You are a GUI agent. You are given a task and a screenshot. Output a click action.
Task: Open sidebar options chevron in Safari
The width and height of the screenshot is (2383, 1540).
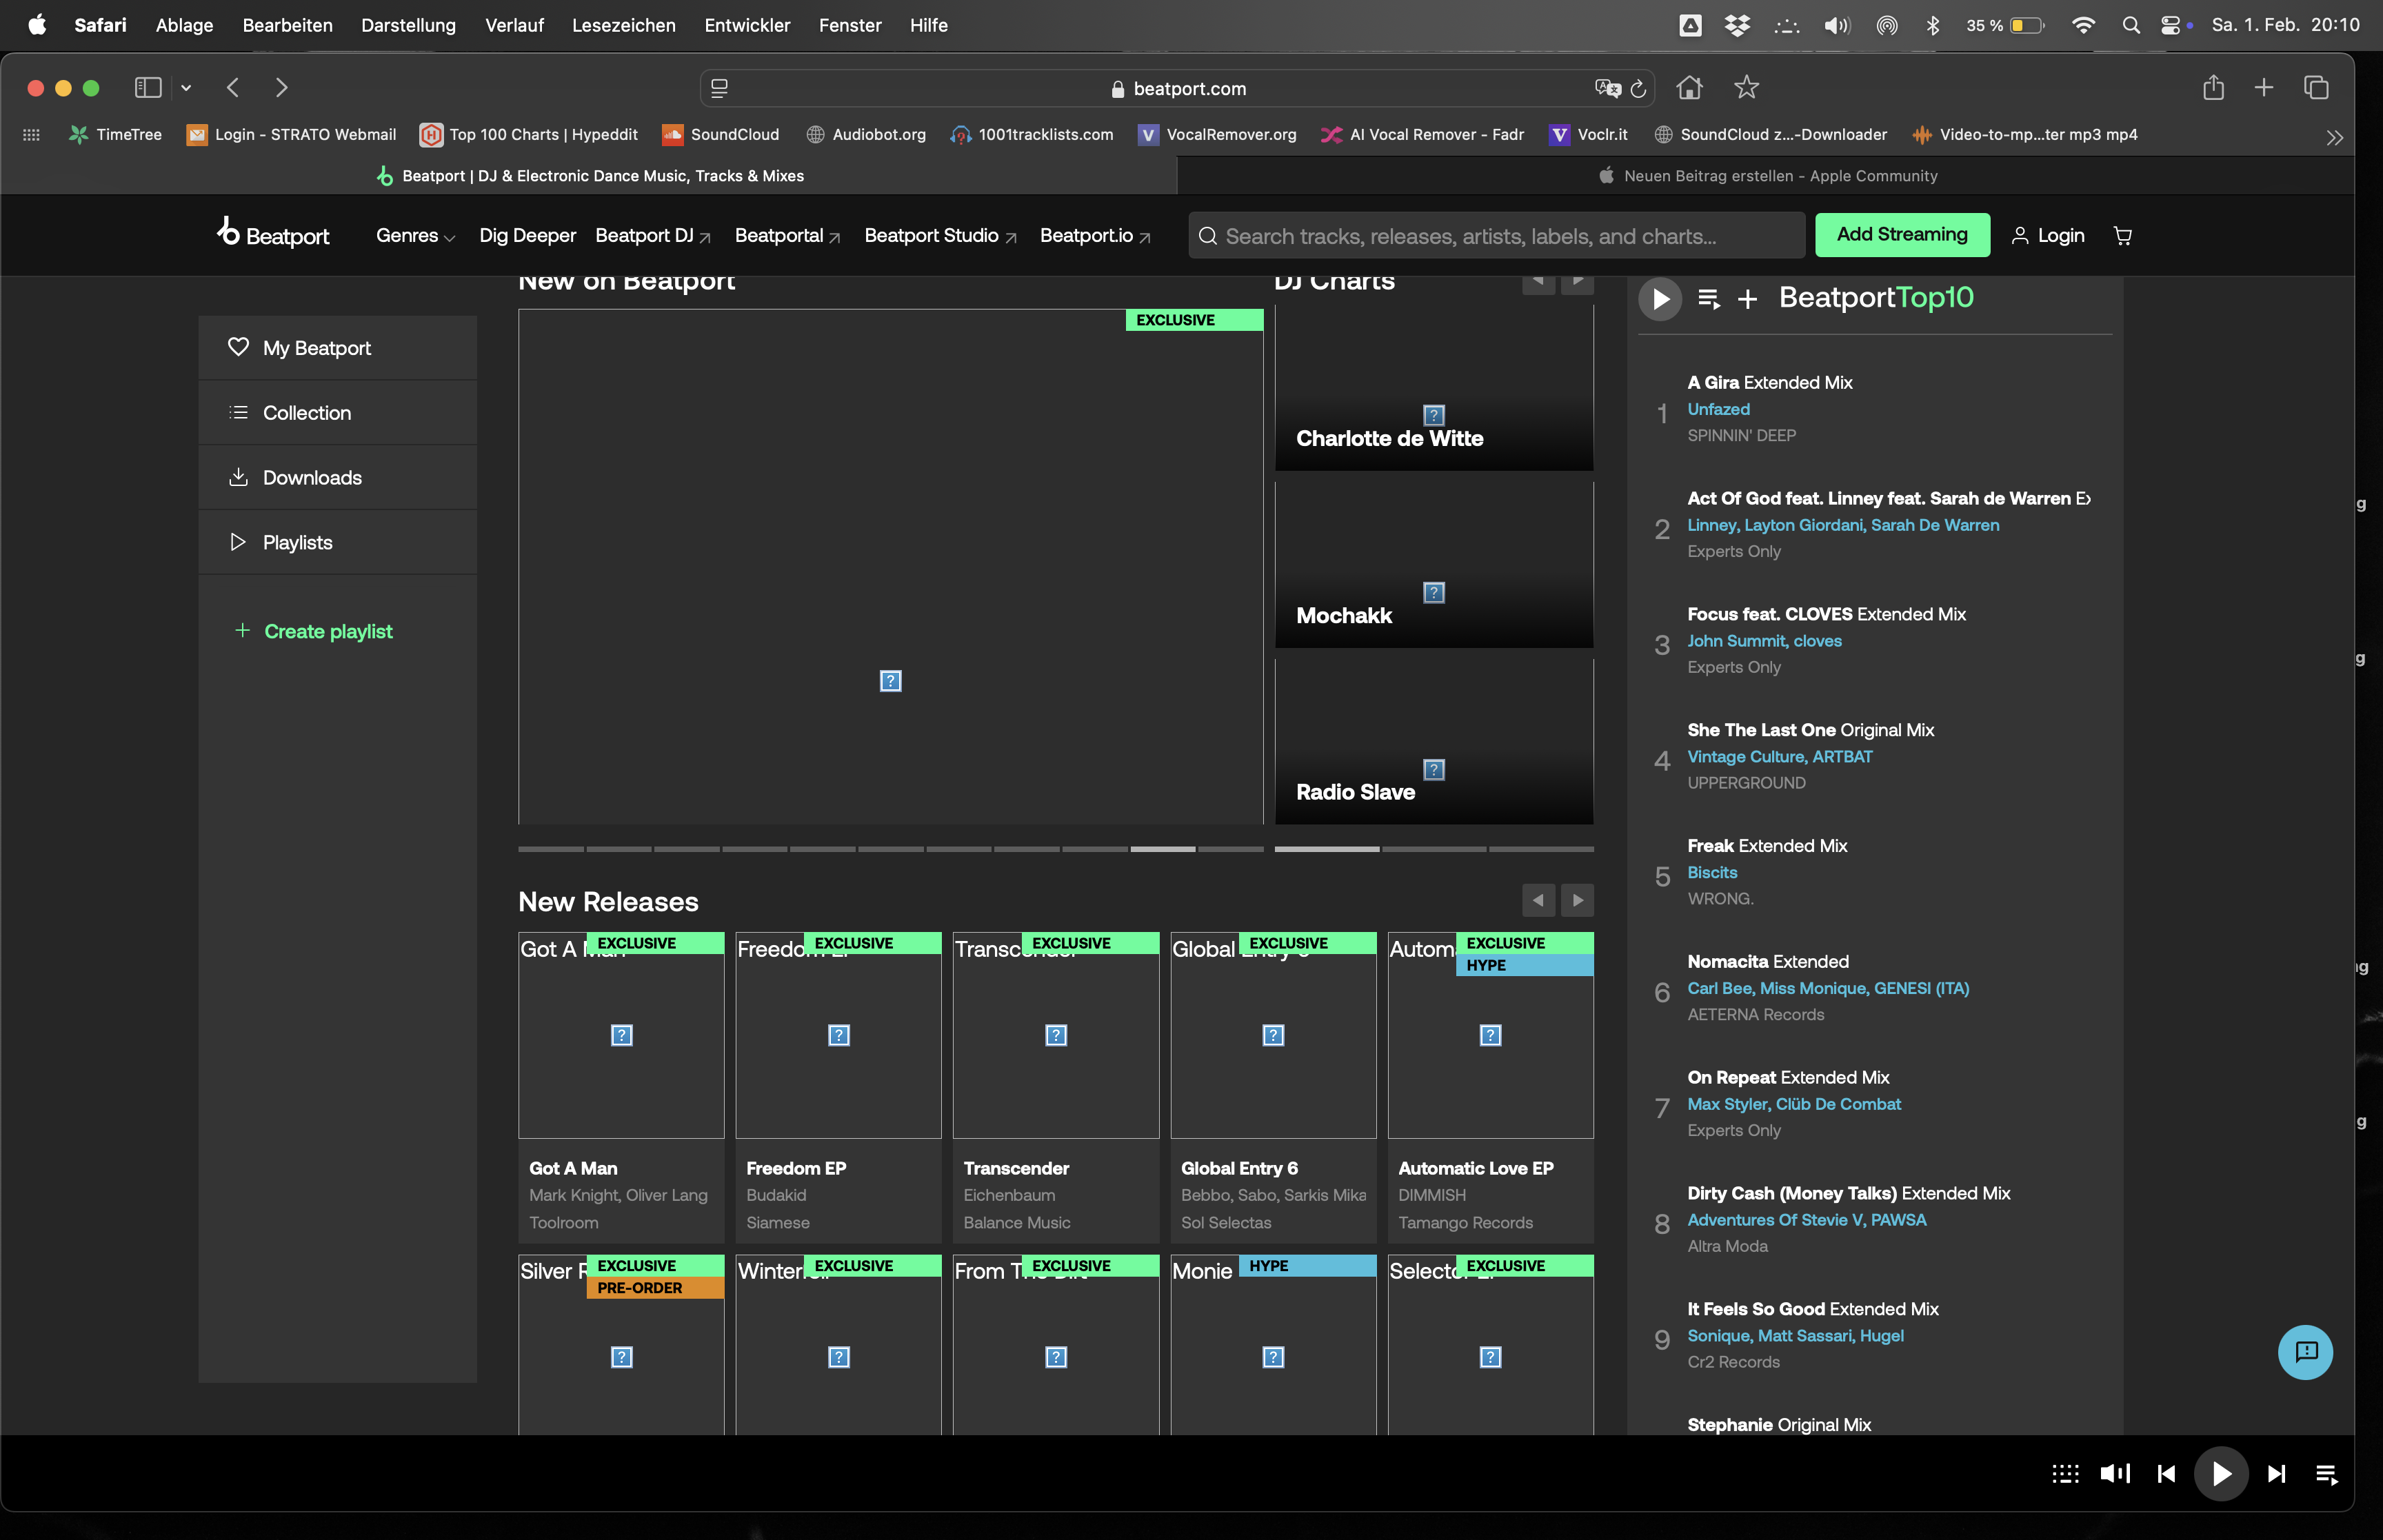point(186,88)
